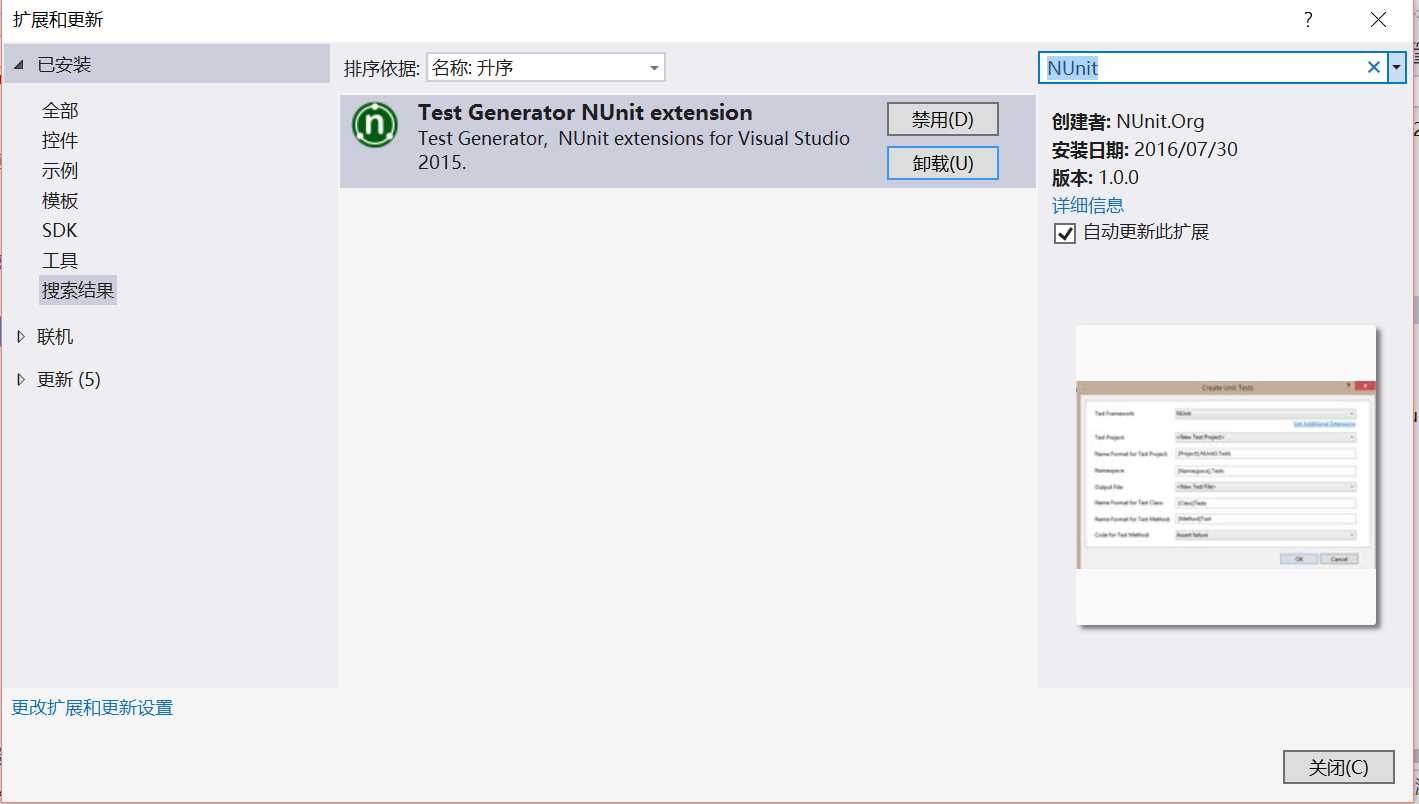Screen dimensions: 1419x804
Task: Click the Create Unit Tests preview thumbnail
Action: click(1226, 475)
